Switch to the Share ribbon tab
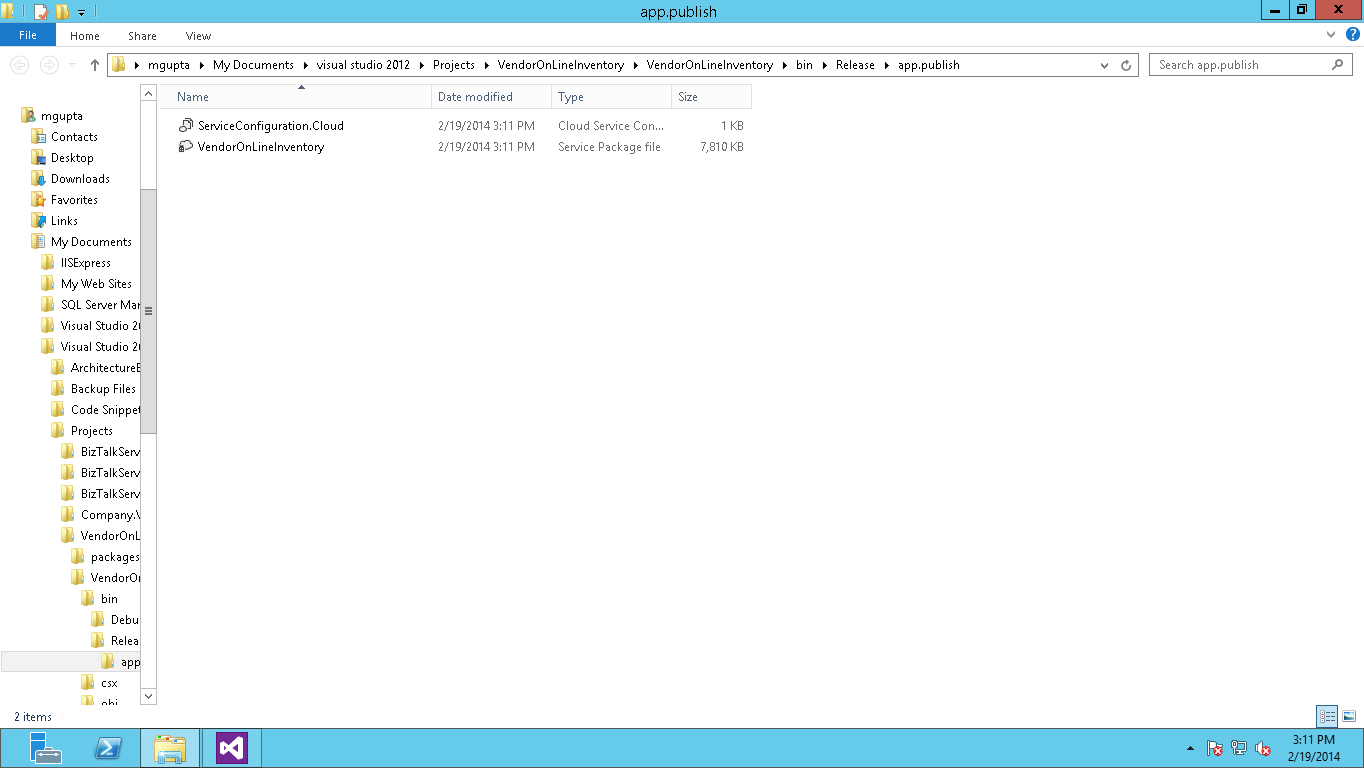This screenshot has width=1364, height=768. tap(142, 36)
